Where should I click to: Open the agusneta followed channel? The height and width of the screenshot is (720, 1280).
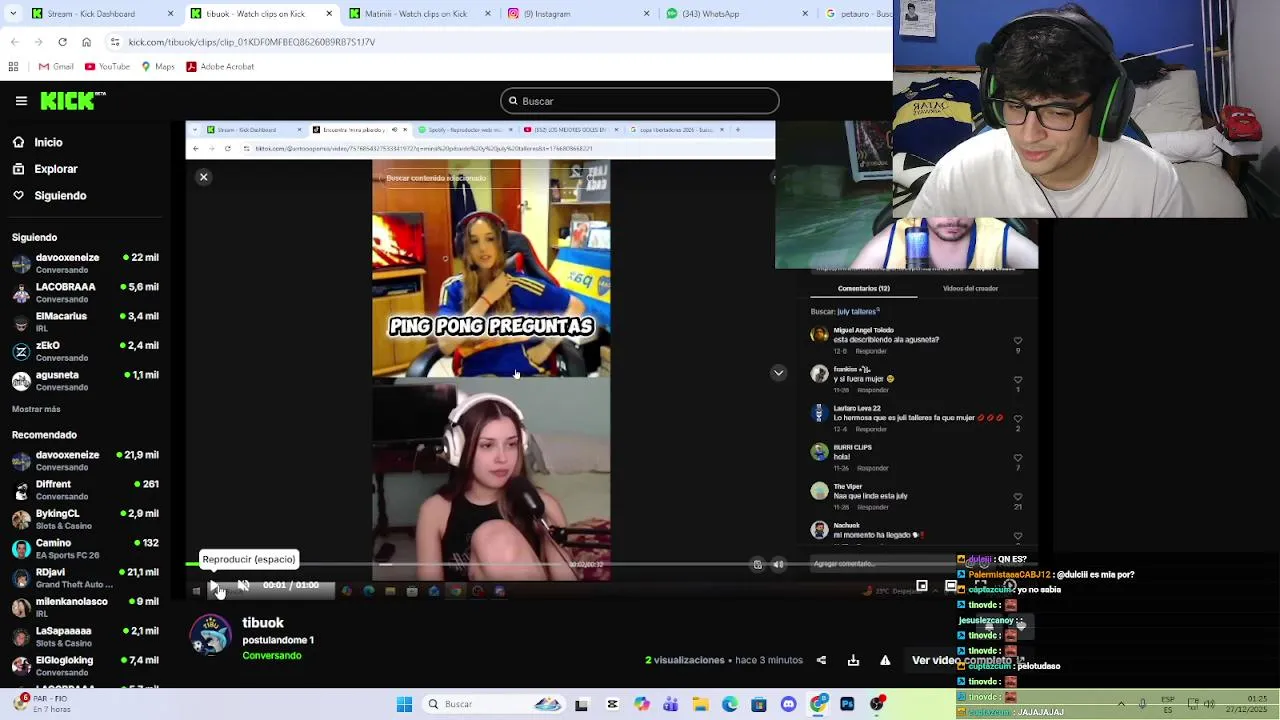point(85,380)
